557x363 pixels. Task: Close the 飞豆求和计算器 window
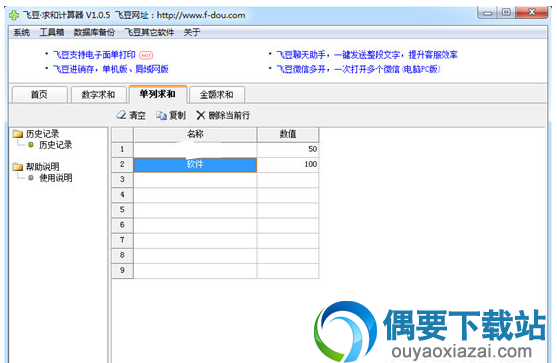(532, 13)
